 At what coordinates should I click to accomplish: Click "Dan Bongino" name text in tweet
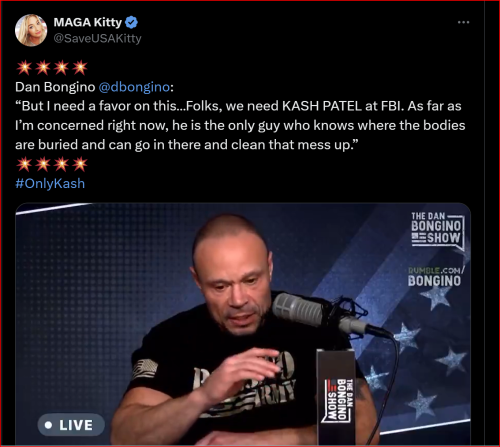(55, 87)
